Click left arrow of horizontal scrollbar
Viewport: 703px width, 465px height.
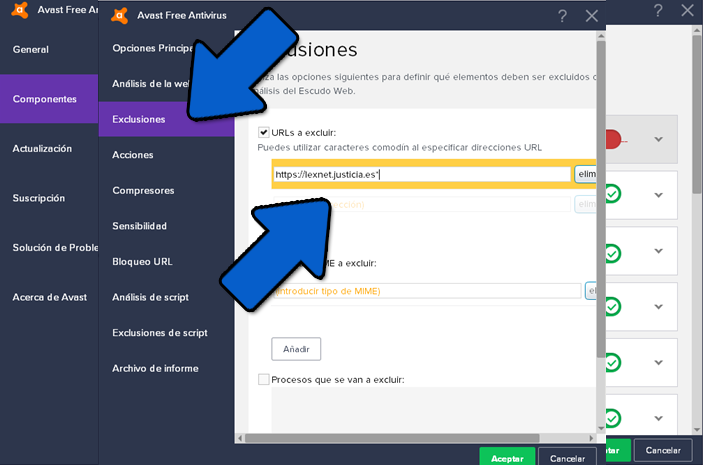point(240,438)
